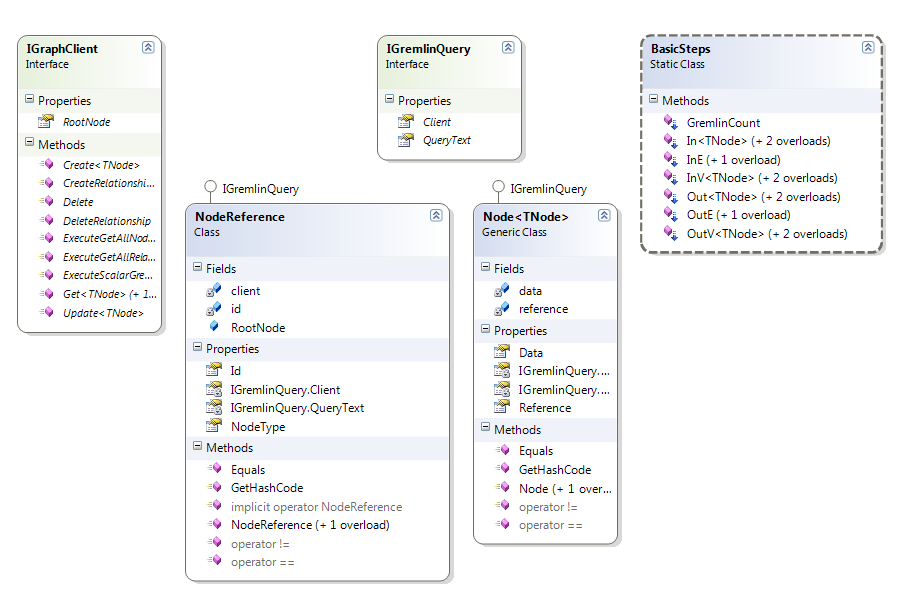905x601 pixels.
Task: Collapse the Fields section in NodeReference
Action: coord(197,268)
